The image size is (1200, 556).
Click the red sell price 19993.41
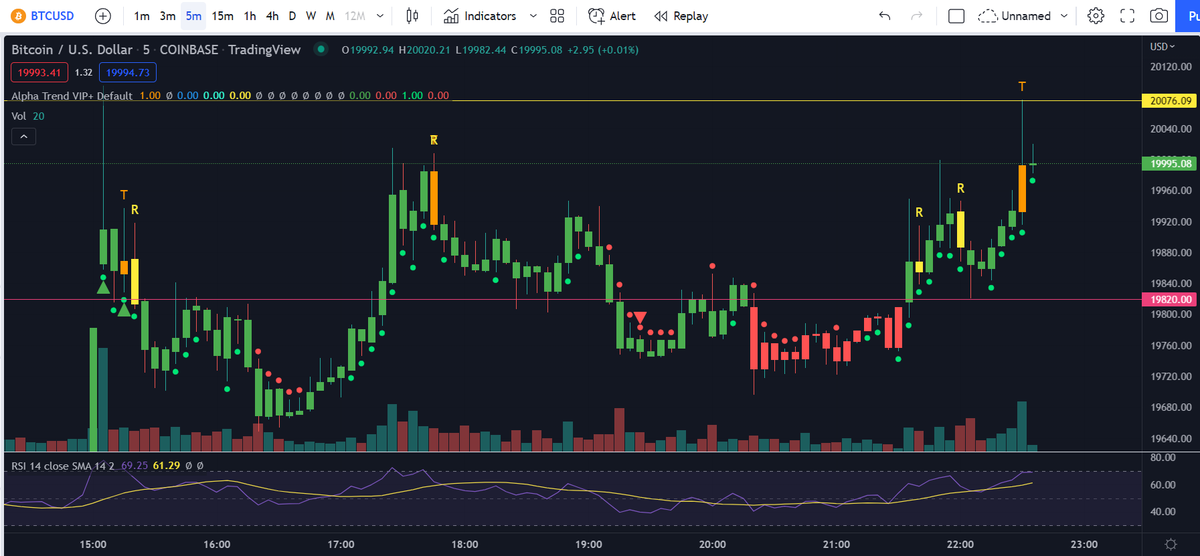pyautogui.click(x=38, y=72)
